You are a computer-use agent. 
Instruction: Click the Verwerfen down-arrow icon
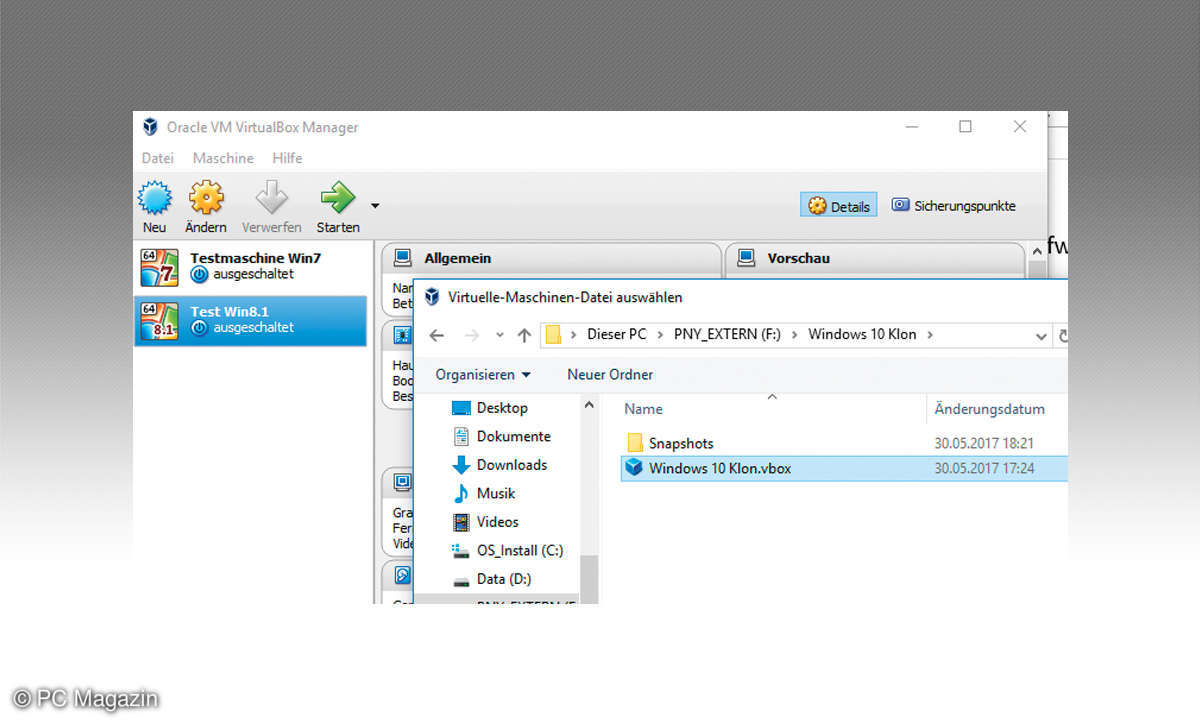coord(271,197)
